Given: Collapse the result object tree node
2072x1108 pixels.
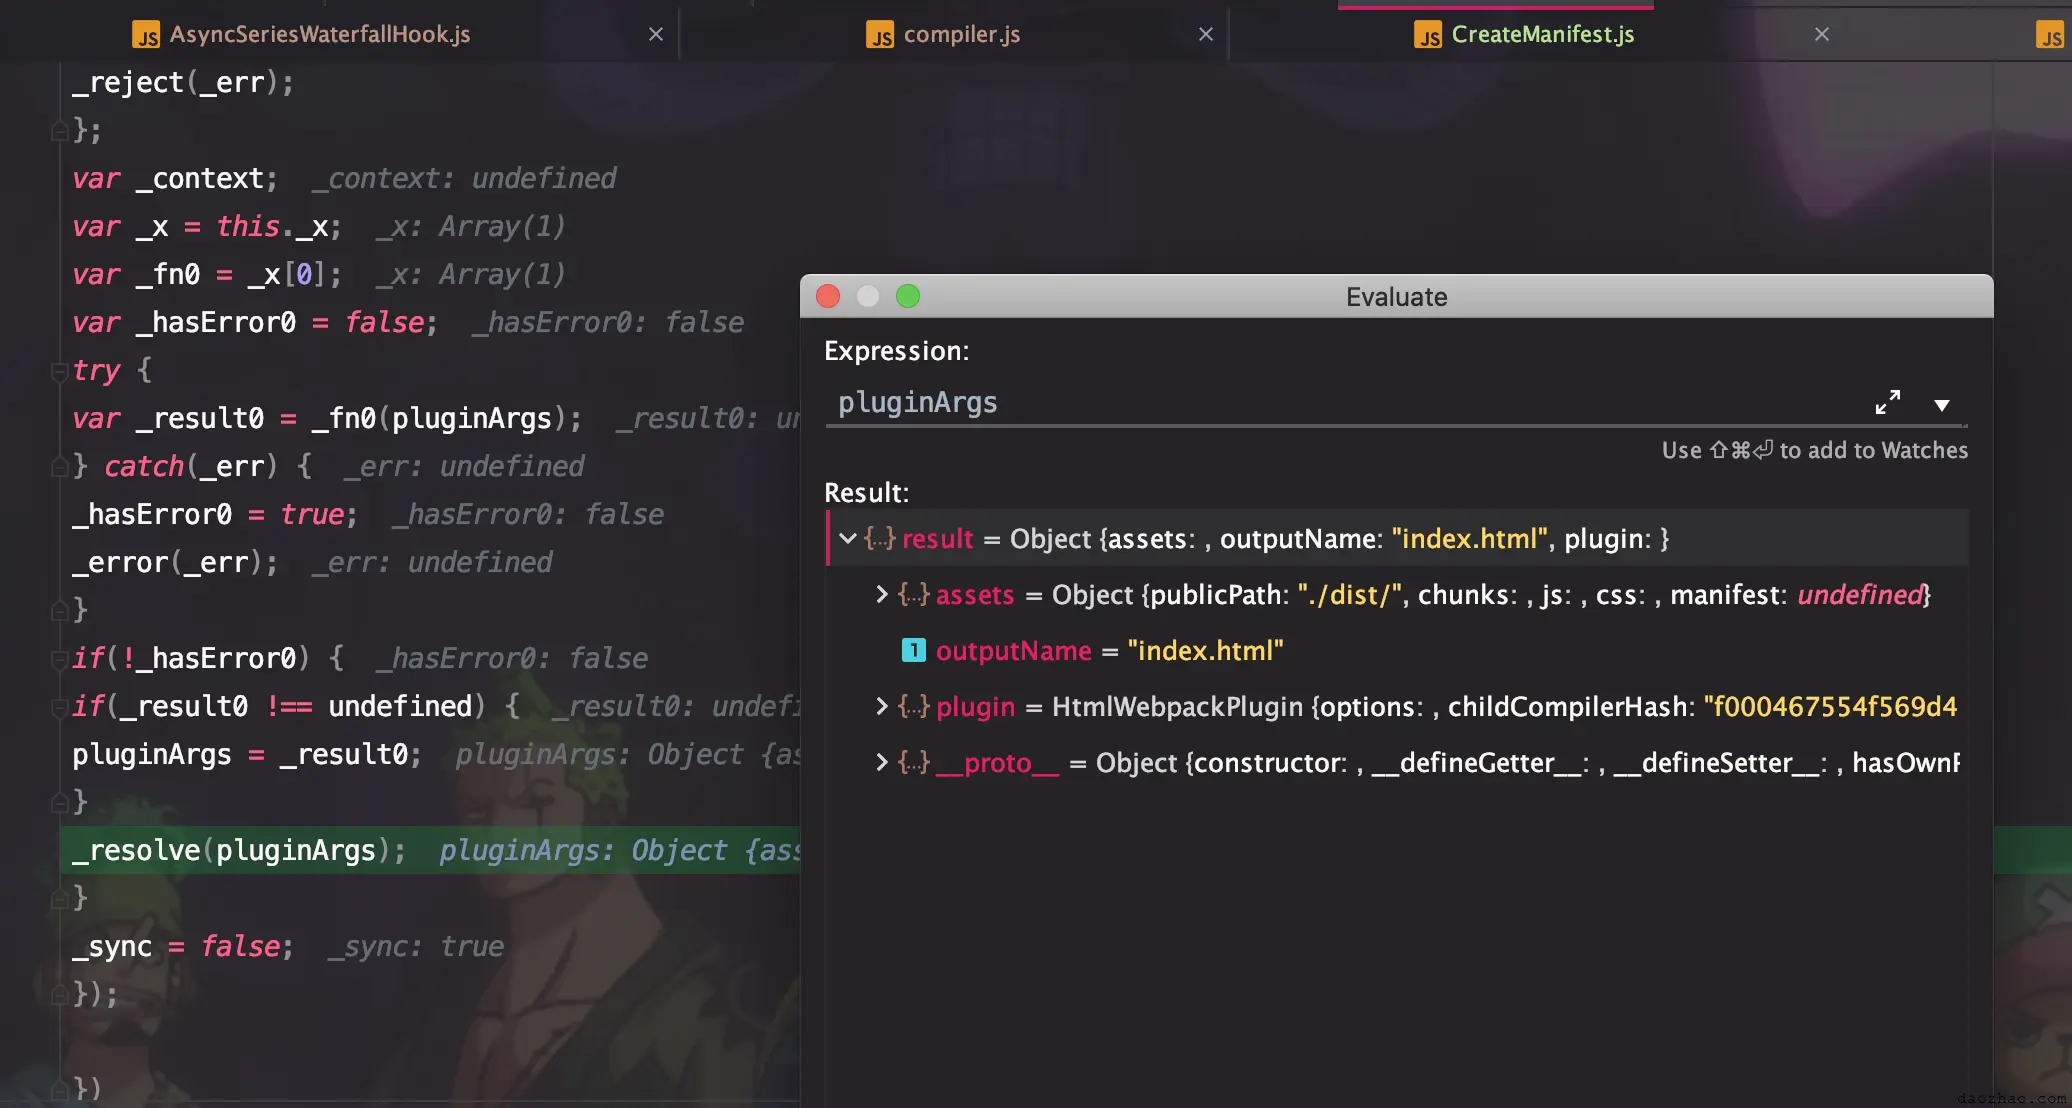Looking at the screenshot, I should click(847, 539).
